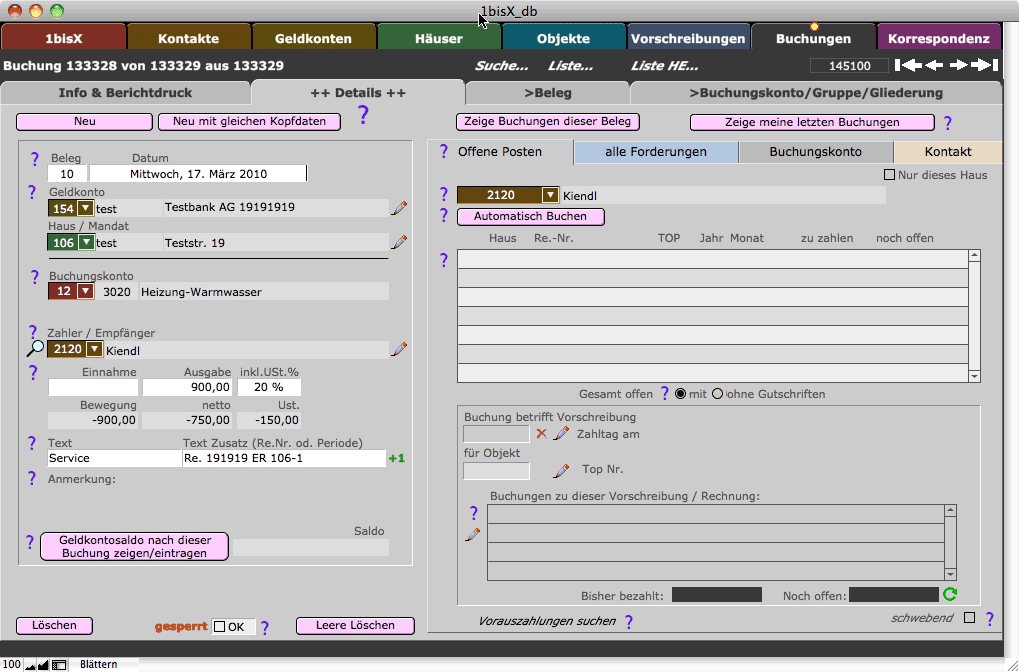This screenshot has width=1019, height=672.
Task: Open the 2120 Kiendl dropdown in Offene Posten
Action: 550,195
